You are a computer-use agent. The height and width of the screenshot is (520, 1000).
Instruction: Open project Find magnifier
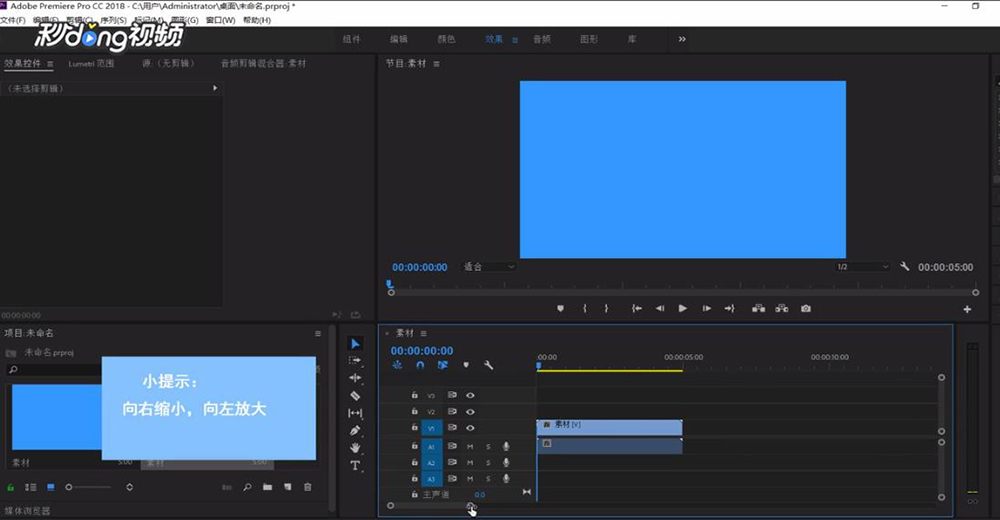(247, 487)
